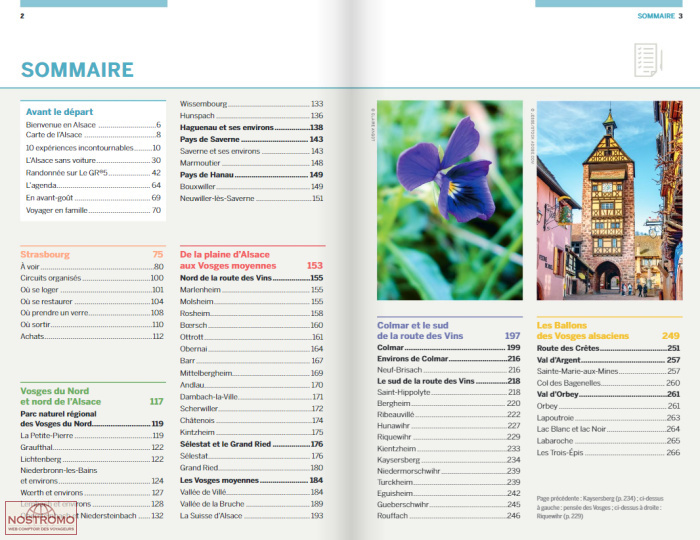Select the 'Où sortir' entry
This screenshot has height=540, width=700.
[92, 324]
